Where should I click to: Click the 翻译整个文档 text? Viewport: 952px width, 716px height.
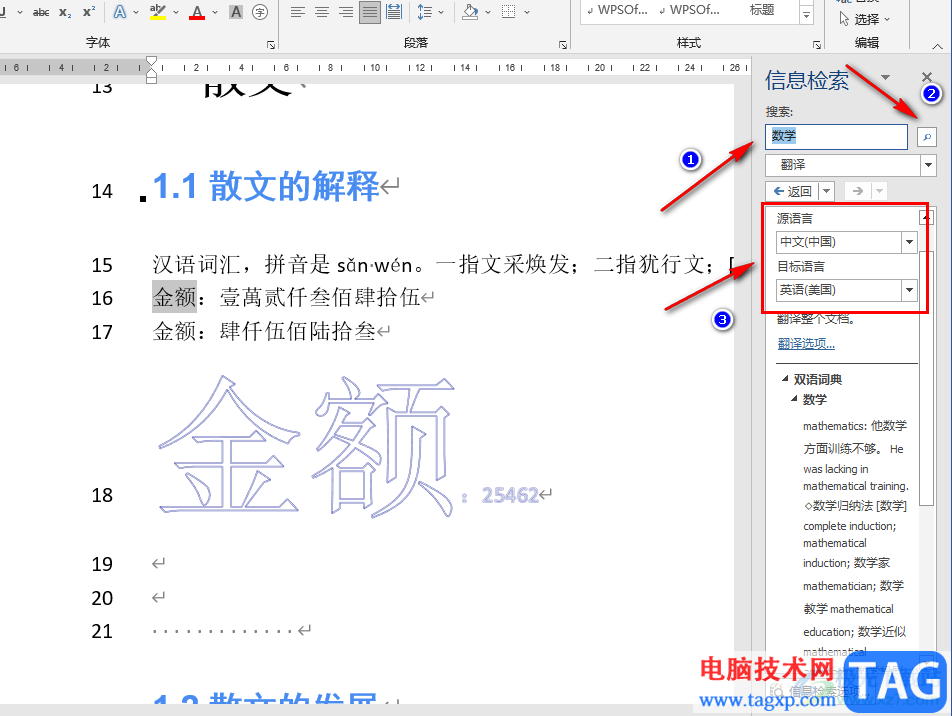(816, 319)
